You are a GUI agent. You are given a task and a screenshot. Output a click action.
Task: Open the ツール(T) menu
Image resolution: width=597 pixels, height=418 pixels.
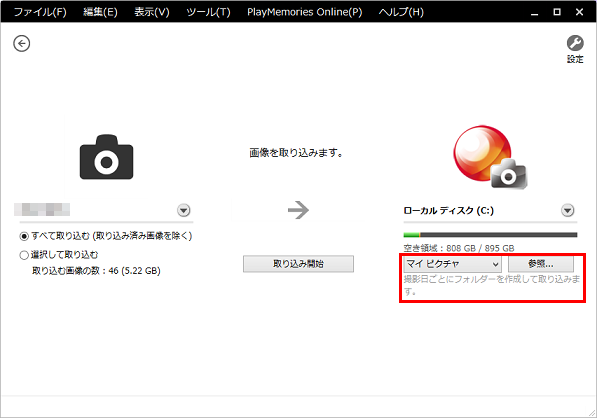pyautogui.click(x=208, y=12)
